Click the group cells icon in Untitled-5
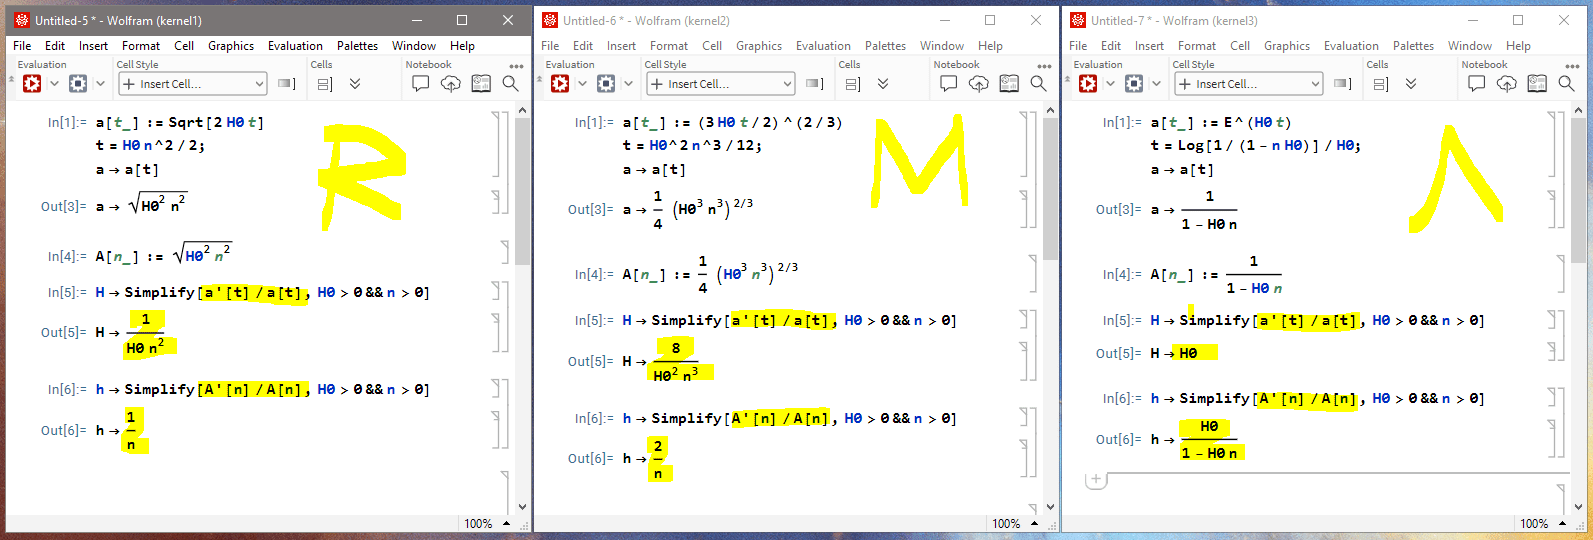Image resolution: width=1593 pixels, height=540 pixels. pos(325,84)
